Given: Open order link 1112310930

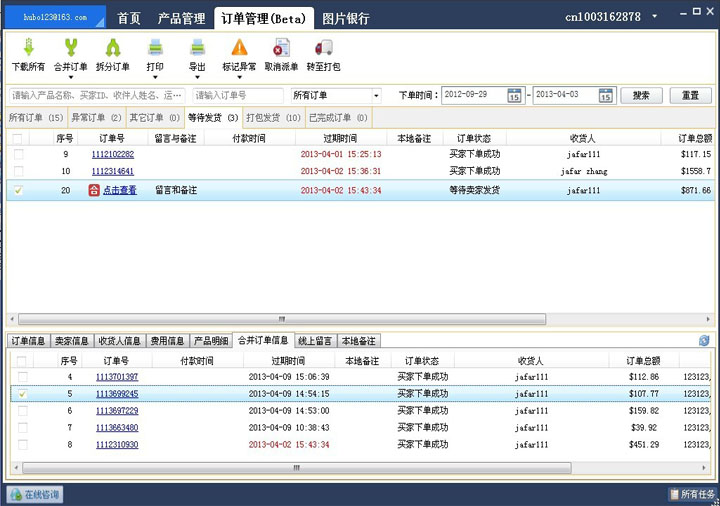Looking at the screenshot, I should click(117, 444).
